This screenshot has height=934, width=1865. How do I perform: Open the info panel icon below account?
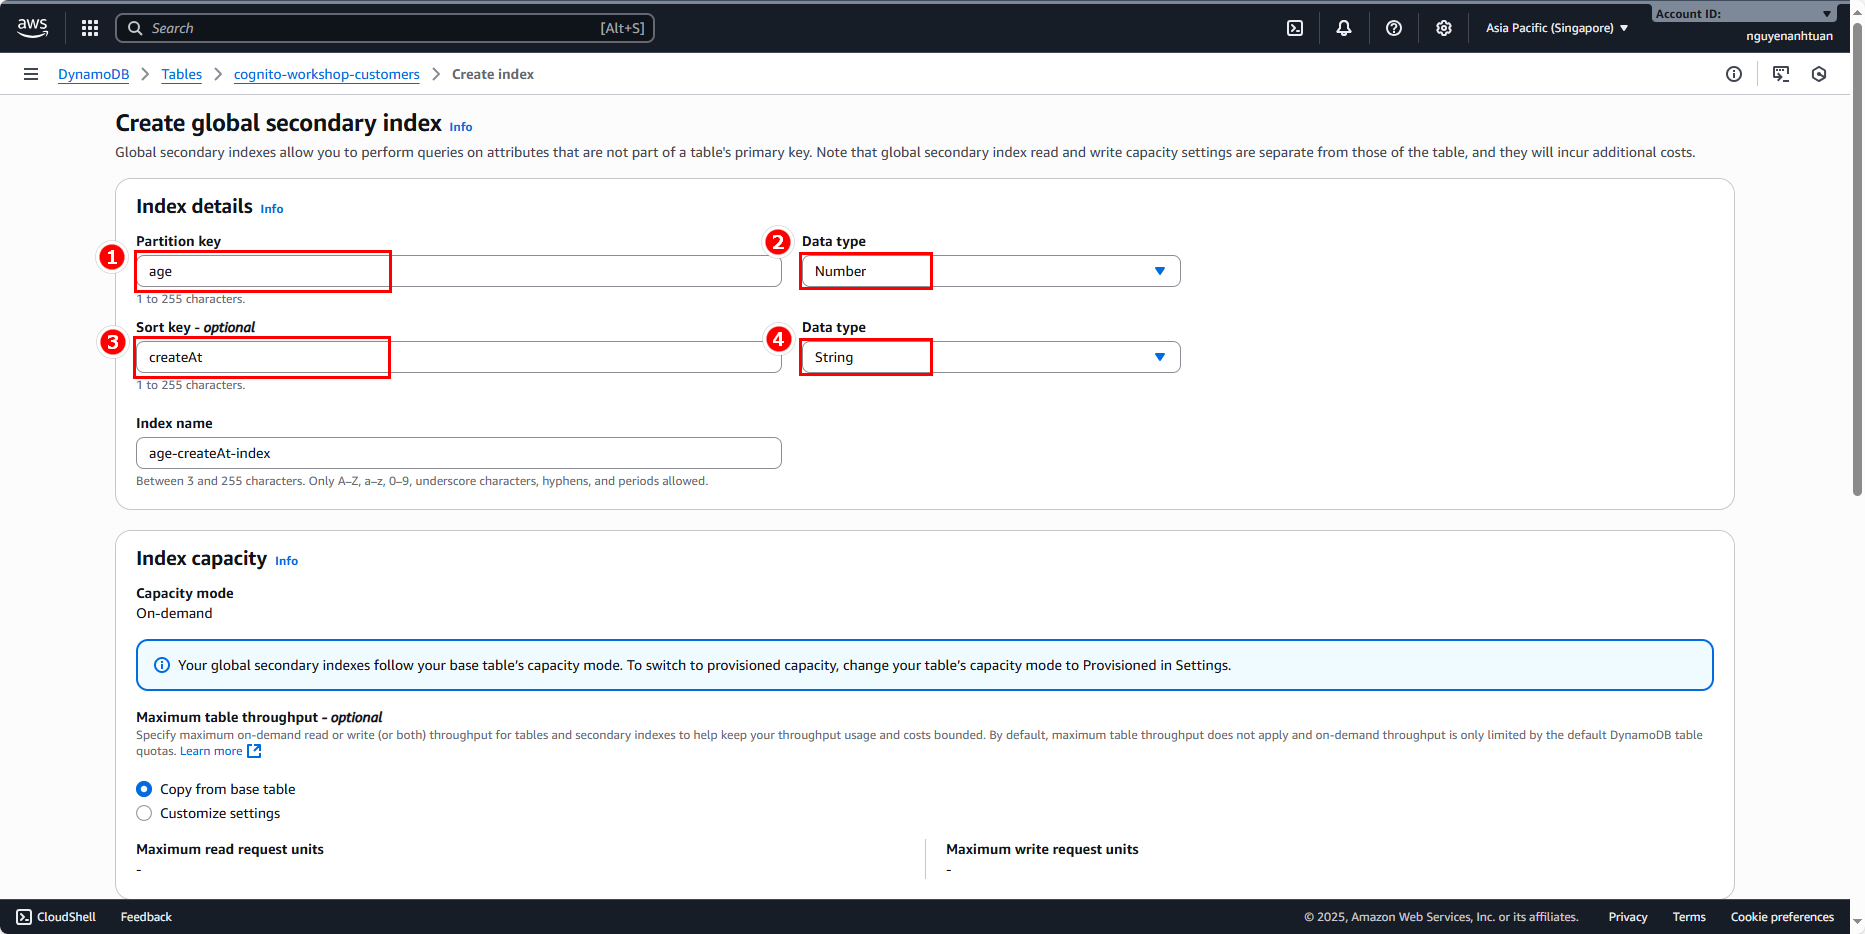(1734, 74)
